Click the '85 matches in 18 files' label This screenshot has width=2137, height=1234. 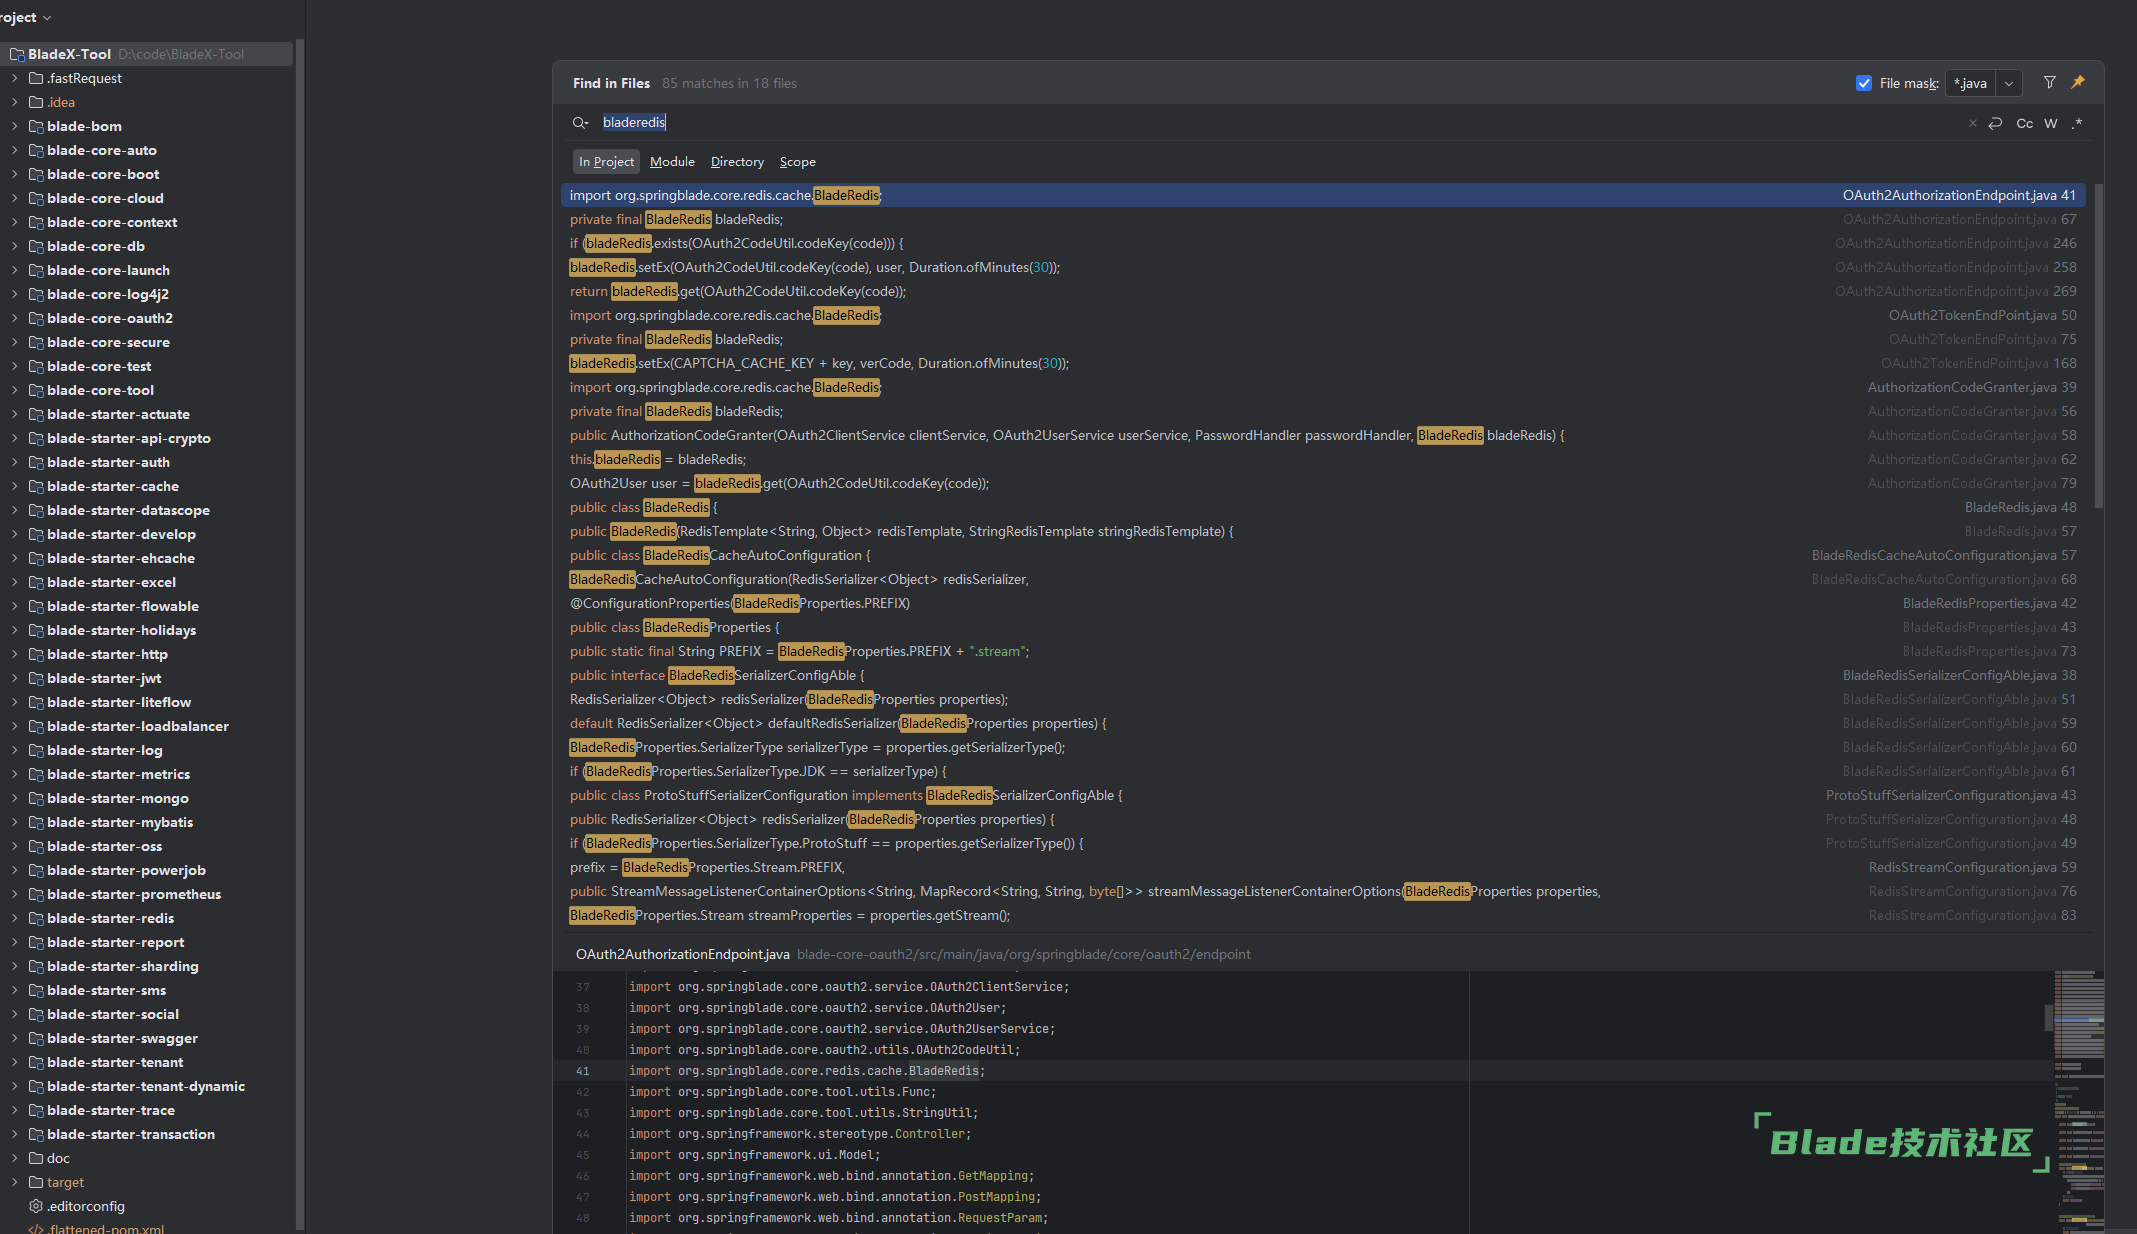pyautogui.click(x=729, y=83)
